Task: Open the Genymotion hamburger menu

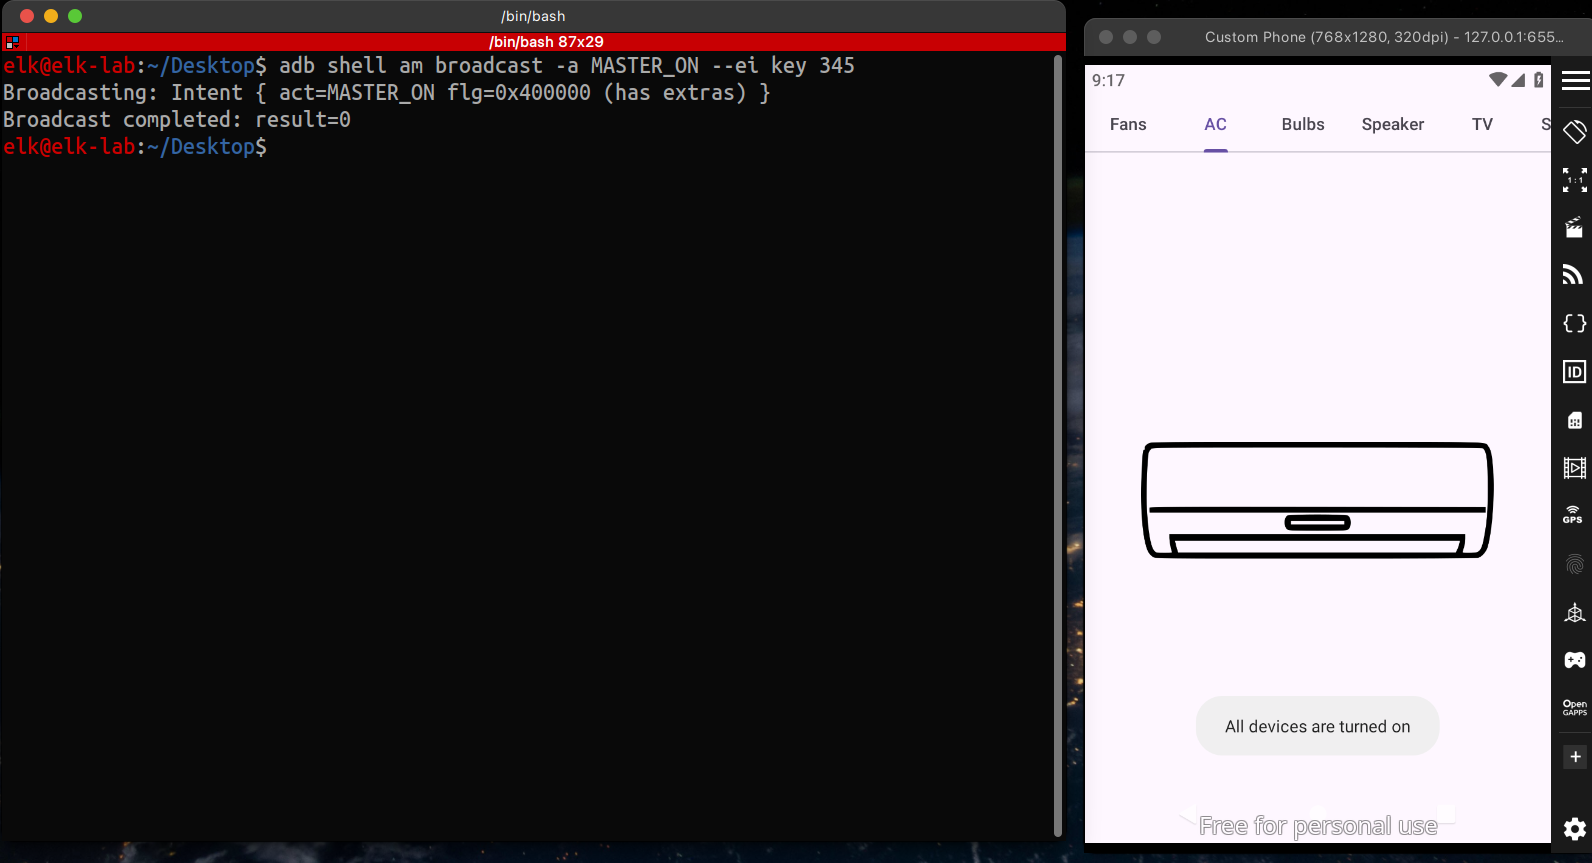Action: (1575, 81)
